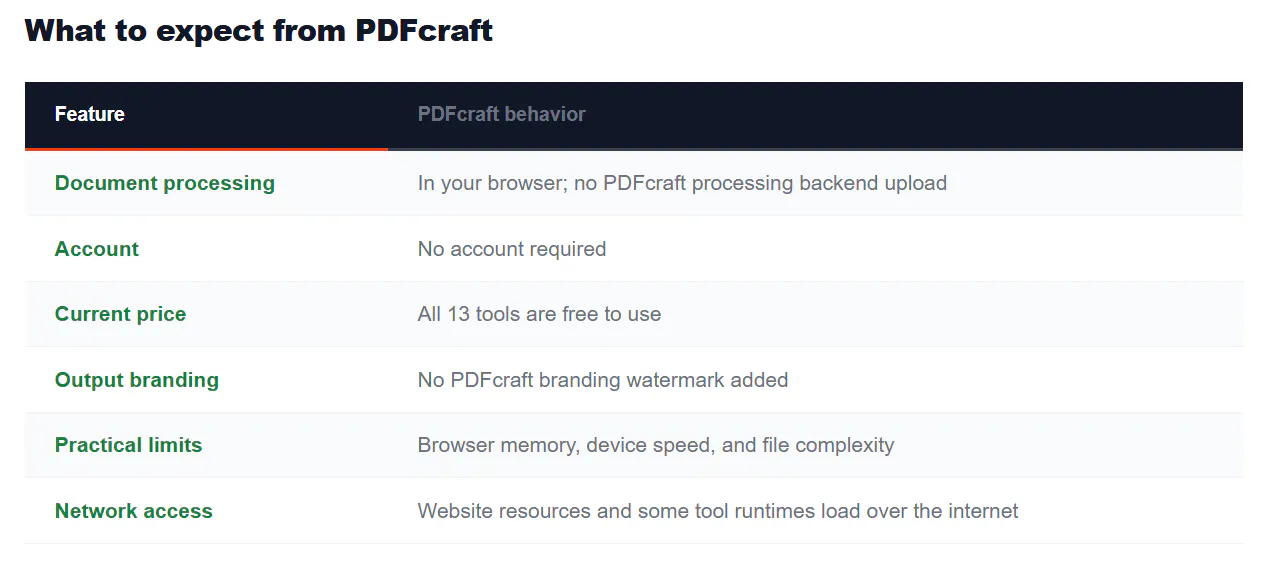Click the 'No account required' cell
The width and height of the screenshot is (1266, 574).
tap(512, 249)
